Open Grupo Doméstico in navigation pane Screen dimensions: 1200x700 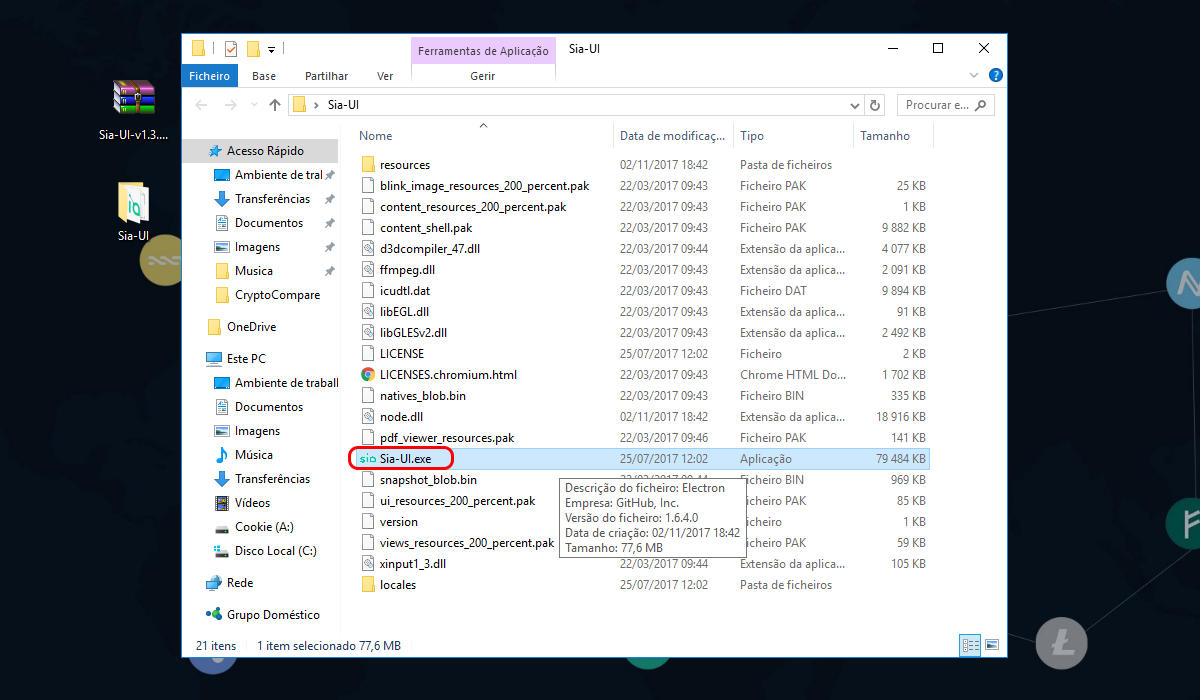273,615
